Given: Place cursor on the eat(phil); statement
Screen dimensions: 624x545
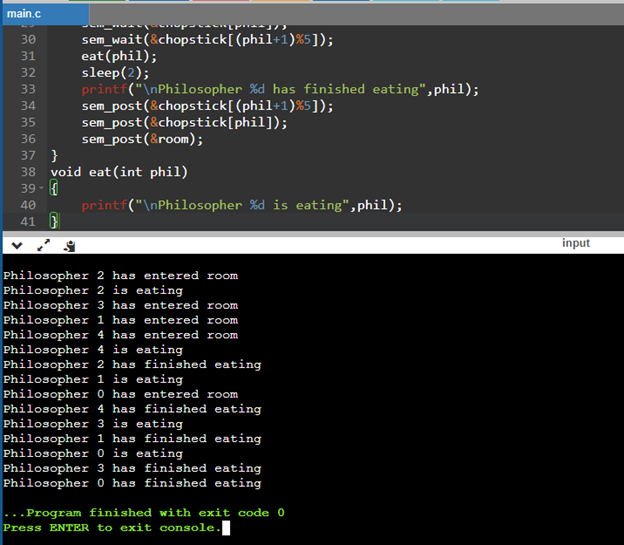Looking at the screenshot, I should click(119, 56).
